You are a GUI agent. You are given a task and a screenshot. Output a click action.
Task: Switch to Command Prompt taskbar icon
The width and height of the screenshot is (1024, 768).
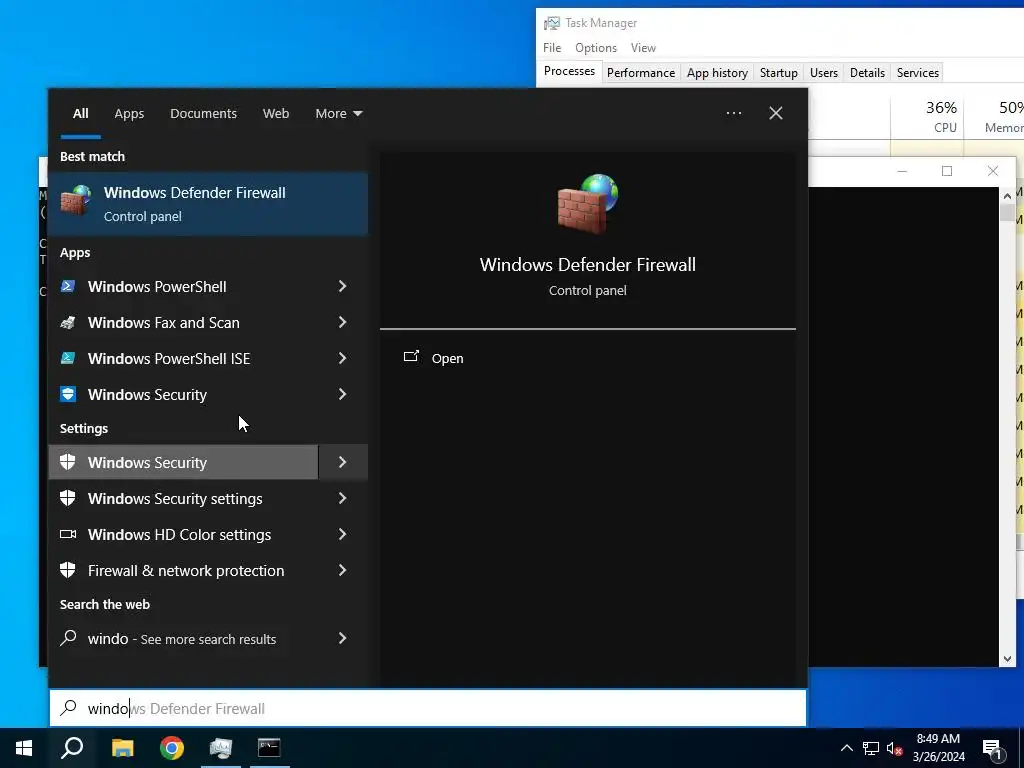tap(269, 748)
